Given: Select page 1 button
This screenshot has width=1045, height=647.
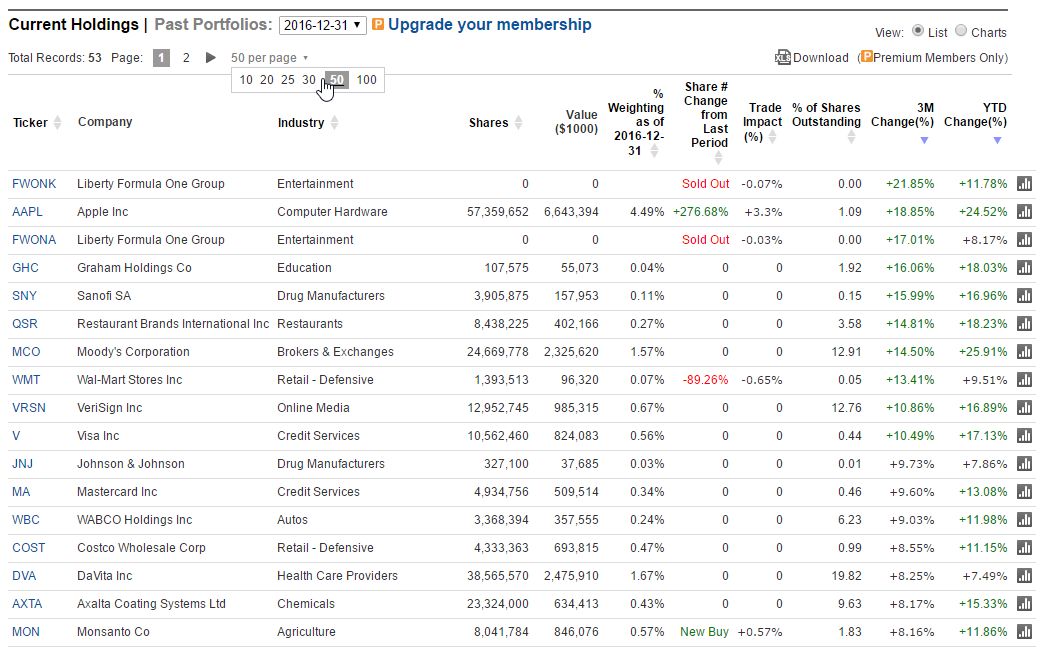Looking at the screenshot, I should coord(161,58).
